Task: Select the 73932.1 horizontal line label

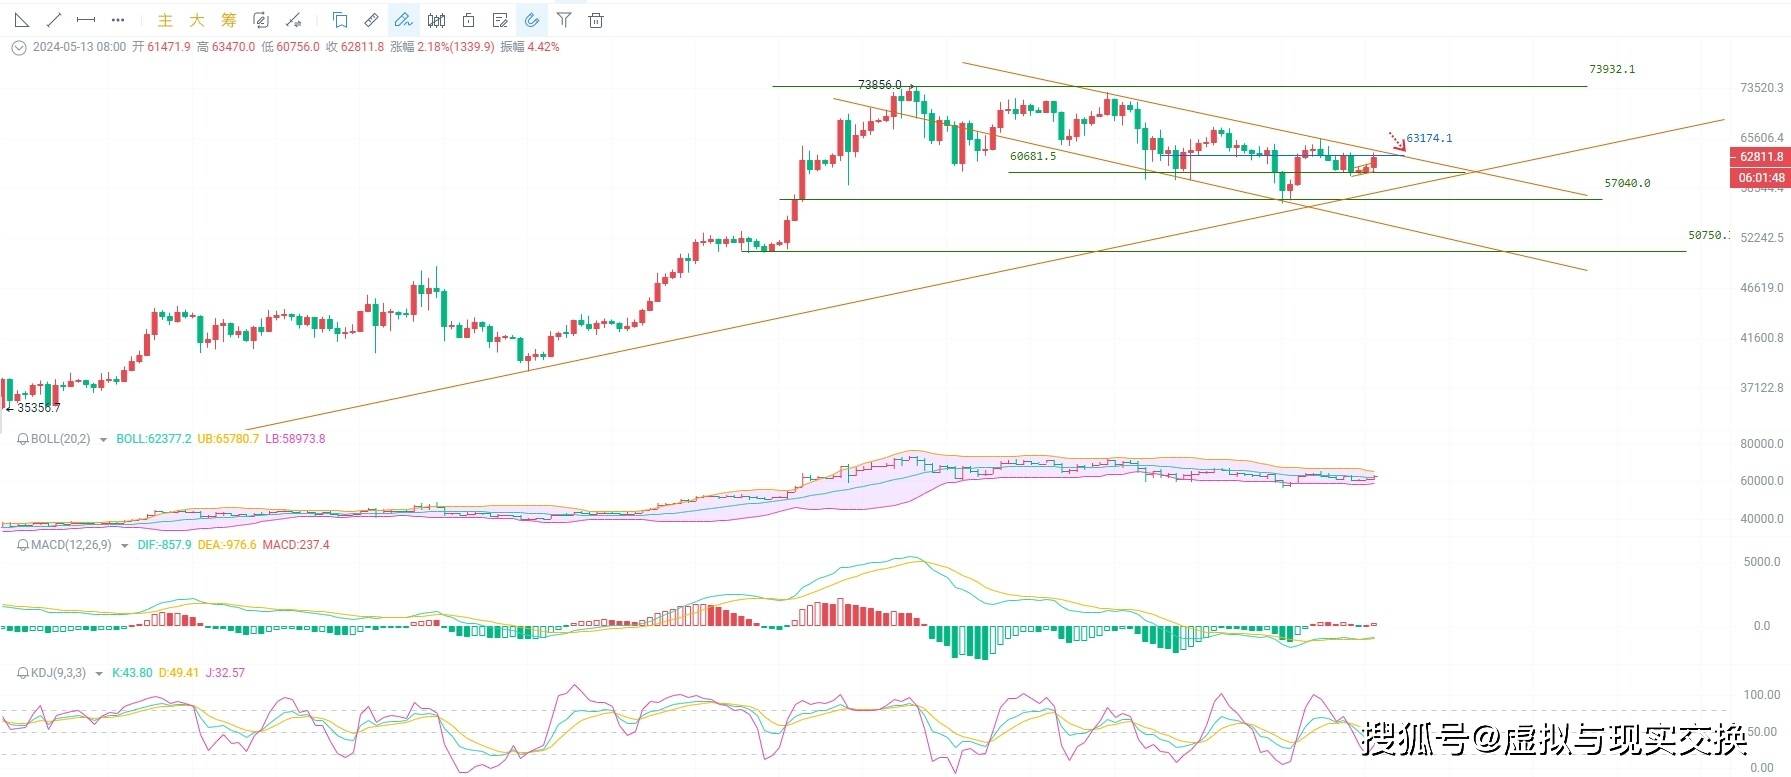Action: 1612,69
